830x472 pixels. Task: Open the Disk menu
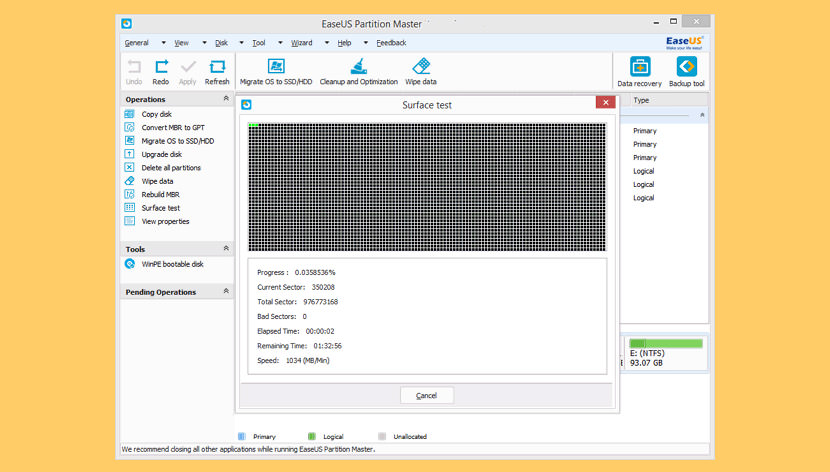(221, 43)
